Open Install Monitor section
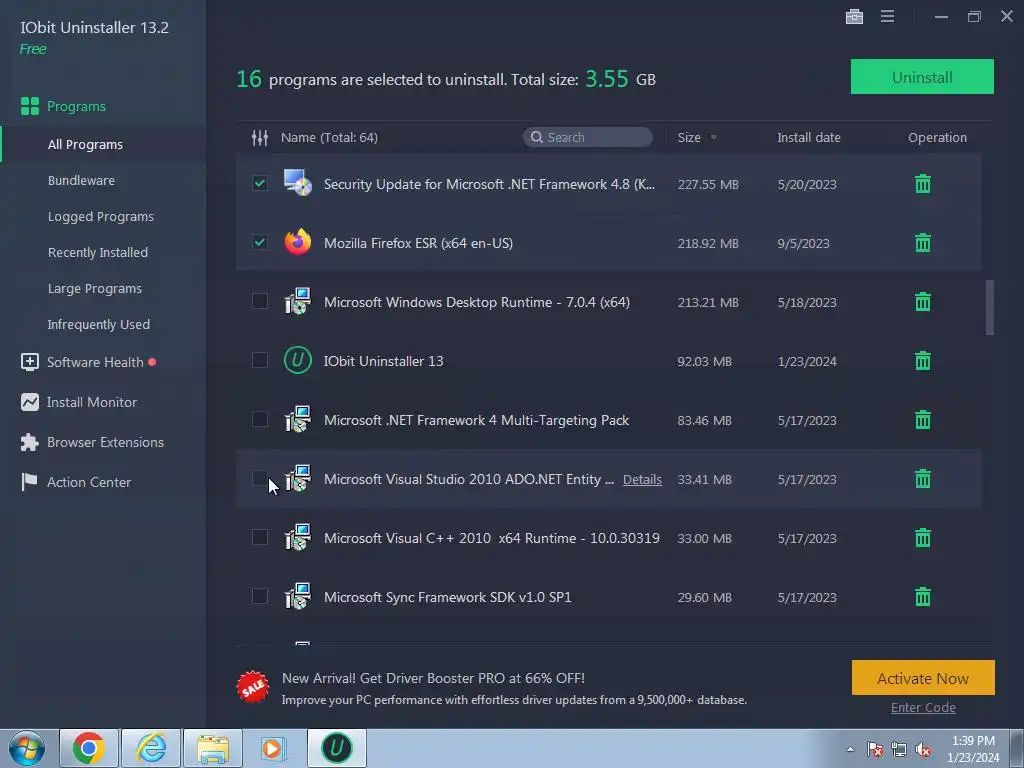The height and width of the screenshot is (768, 1024). (x=78, y=402)
